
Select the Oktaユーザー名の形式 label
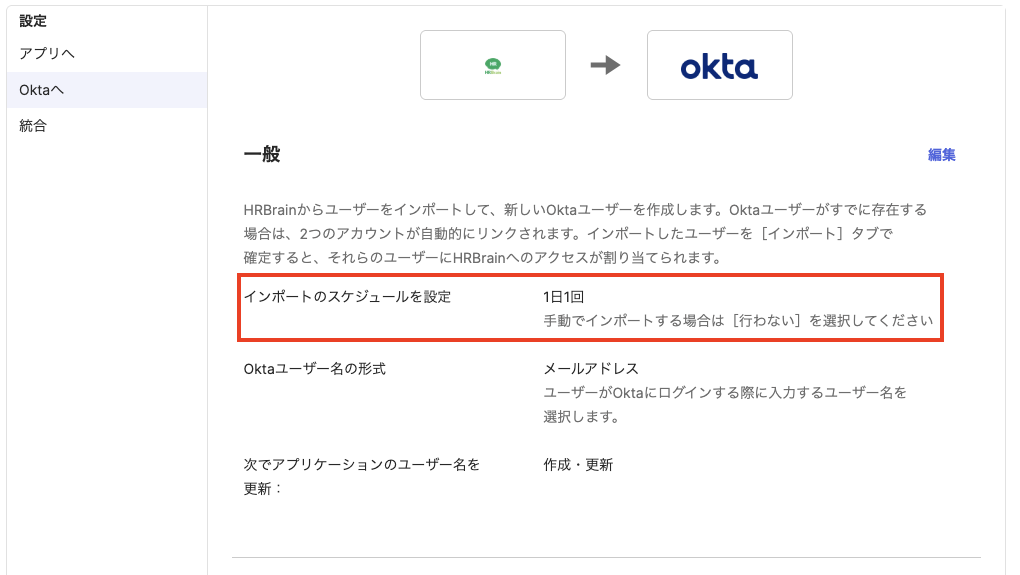(314, 369)
